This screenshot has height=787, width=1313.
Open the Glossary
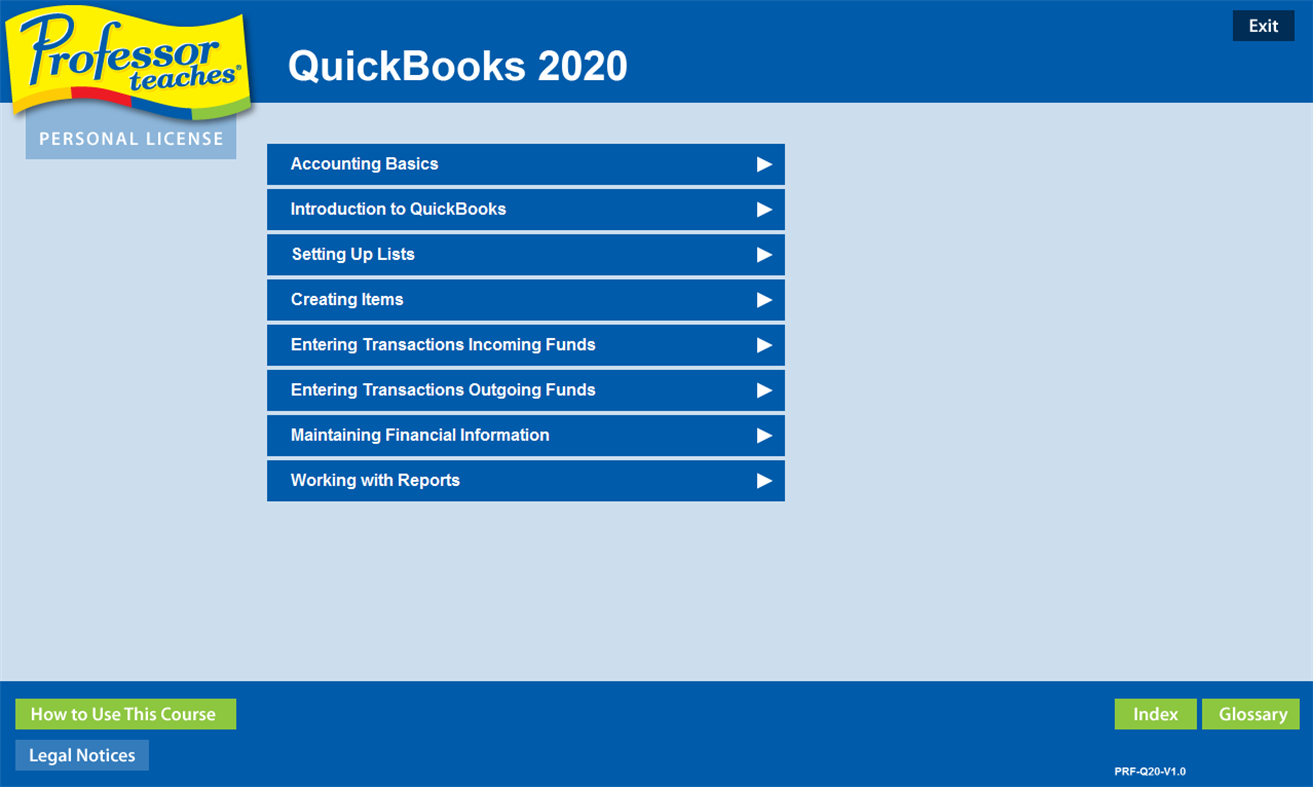point(1250,713)
